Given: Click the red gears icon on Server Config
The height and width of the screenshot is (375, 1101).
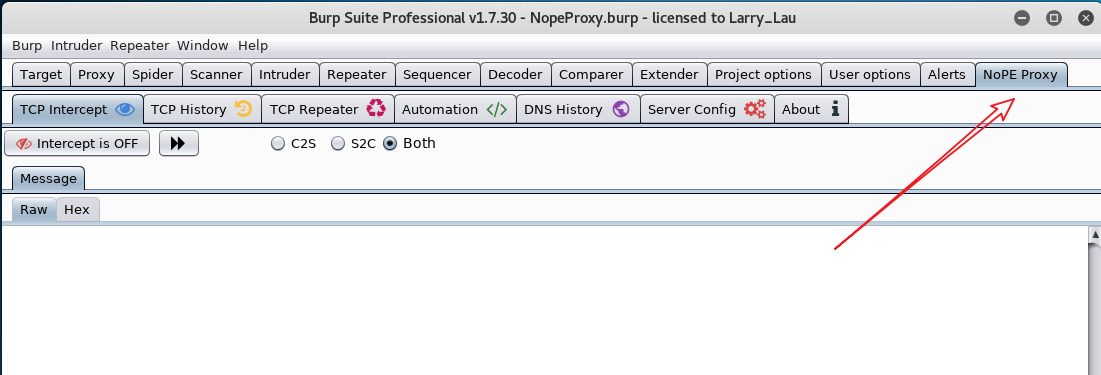Looking at the screenshot, I should [755, 110].
